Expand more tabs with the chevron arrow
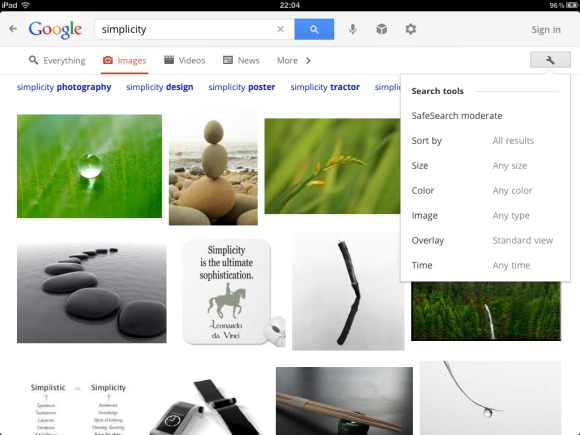Image resolution: width=580 pixels, height=435 pixels. pos(308,60)
